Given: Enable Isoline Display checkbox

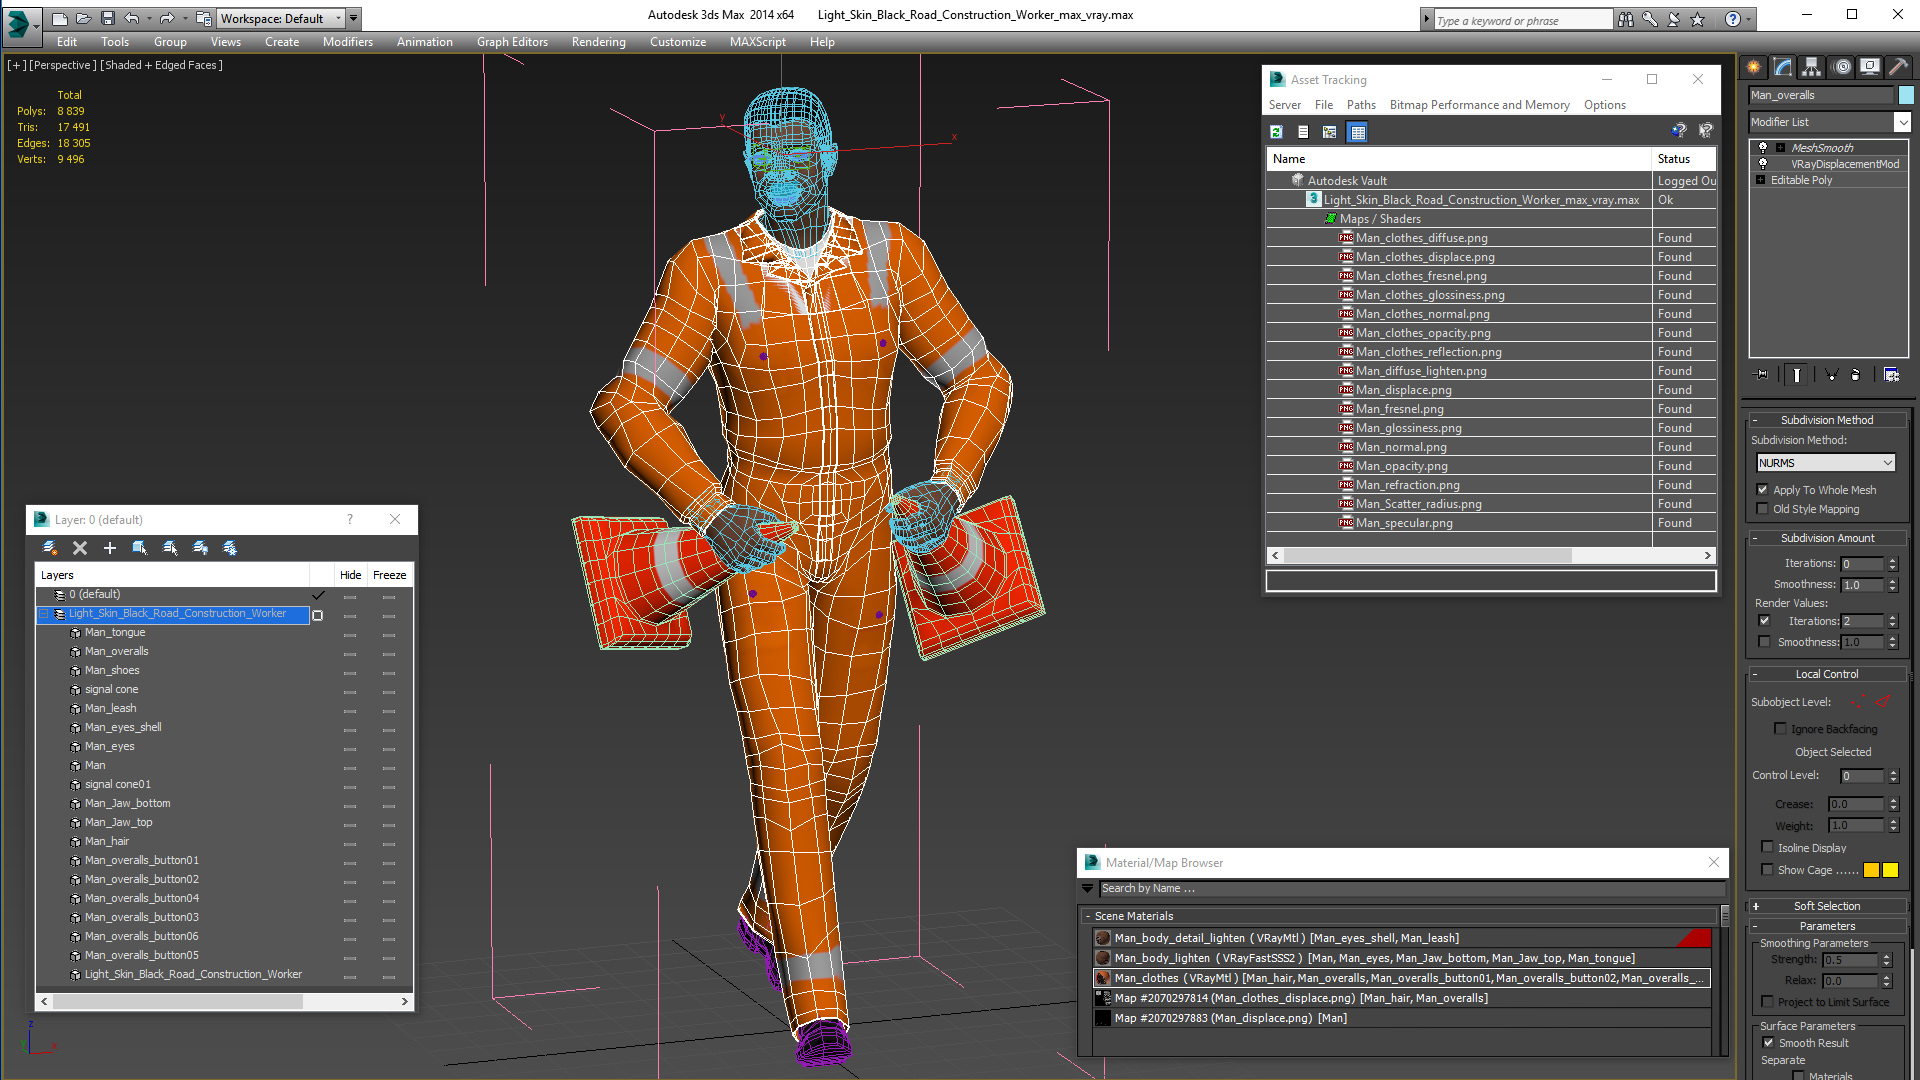Looking at the screenshot, I should [1767, 848].
